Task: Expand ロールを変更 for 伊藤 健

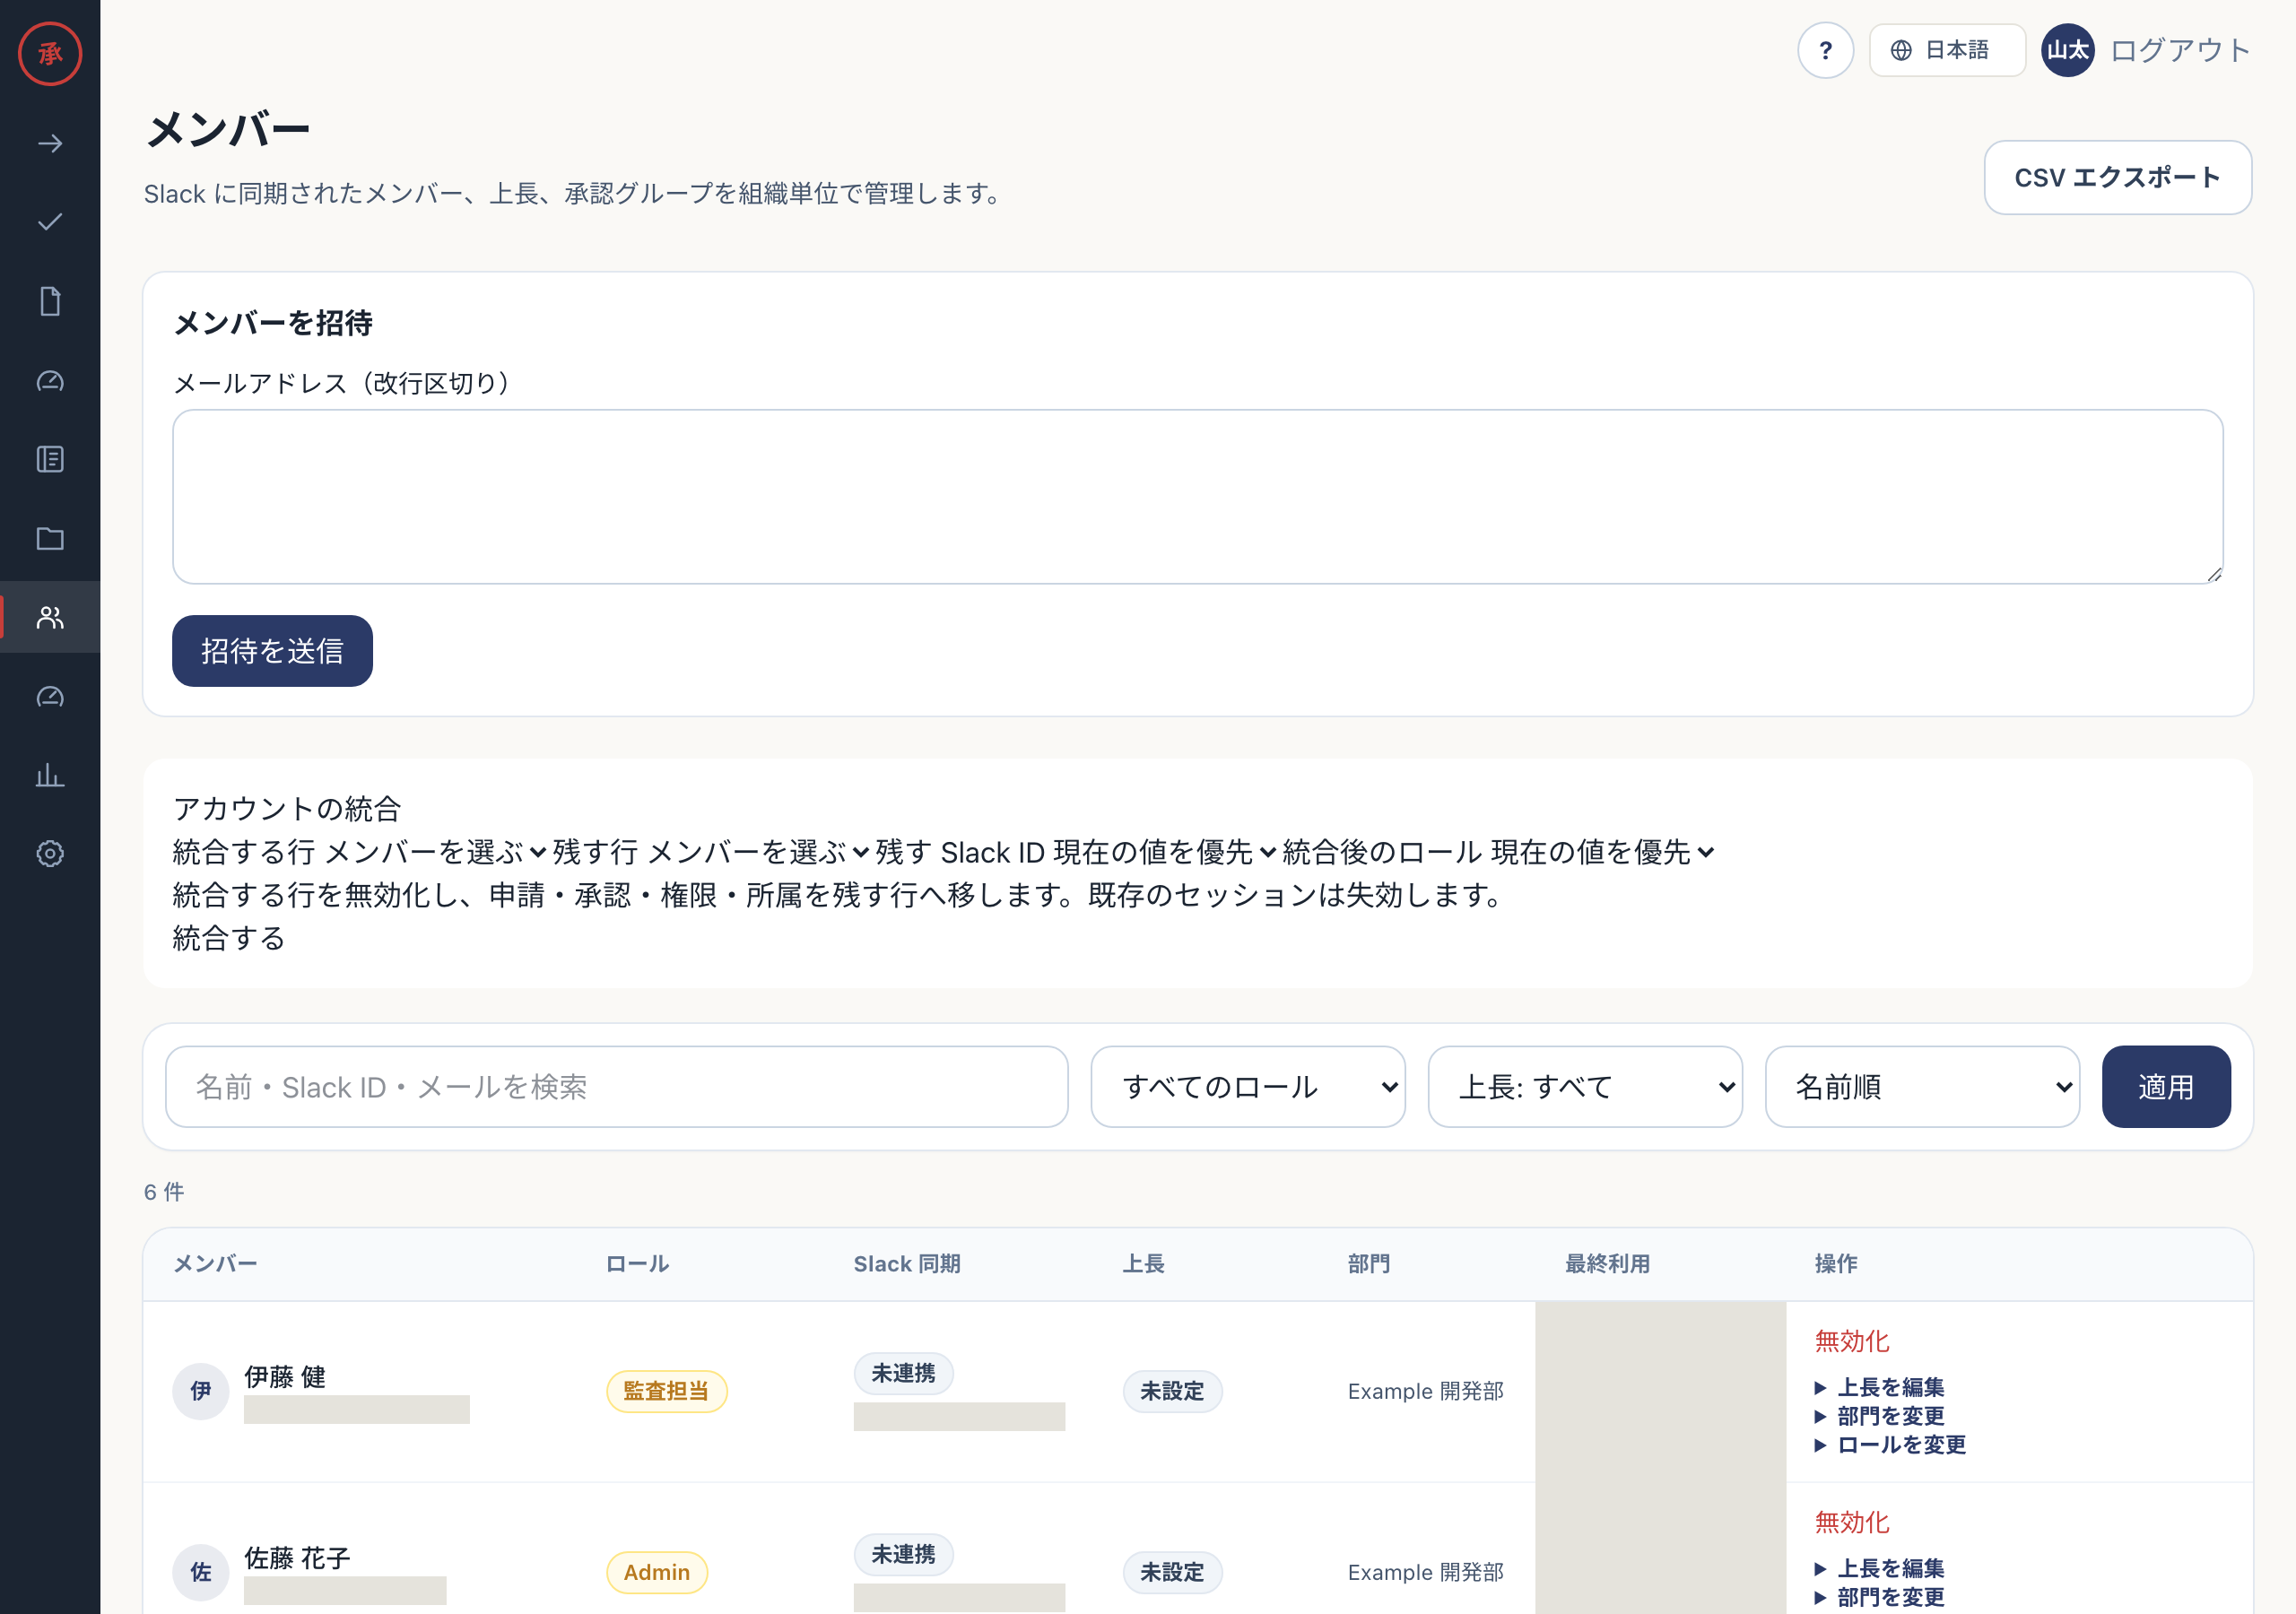Action: pyautogui.click(x=1890, y=1445)
